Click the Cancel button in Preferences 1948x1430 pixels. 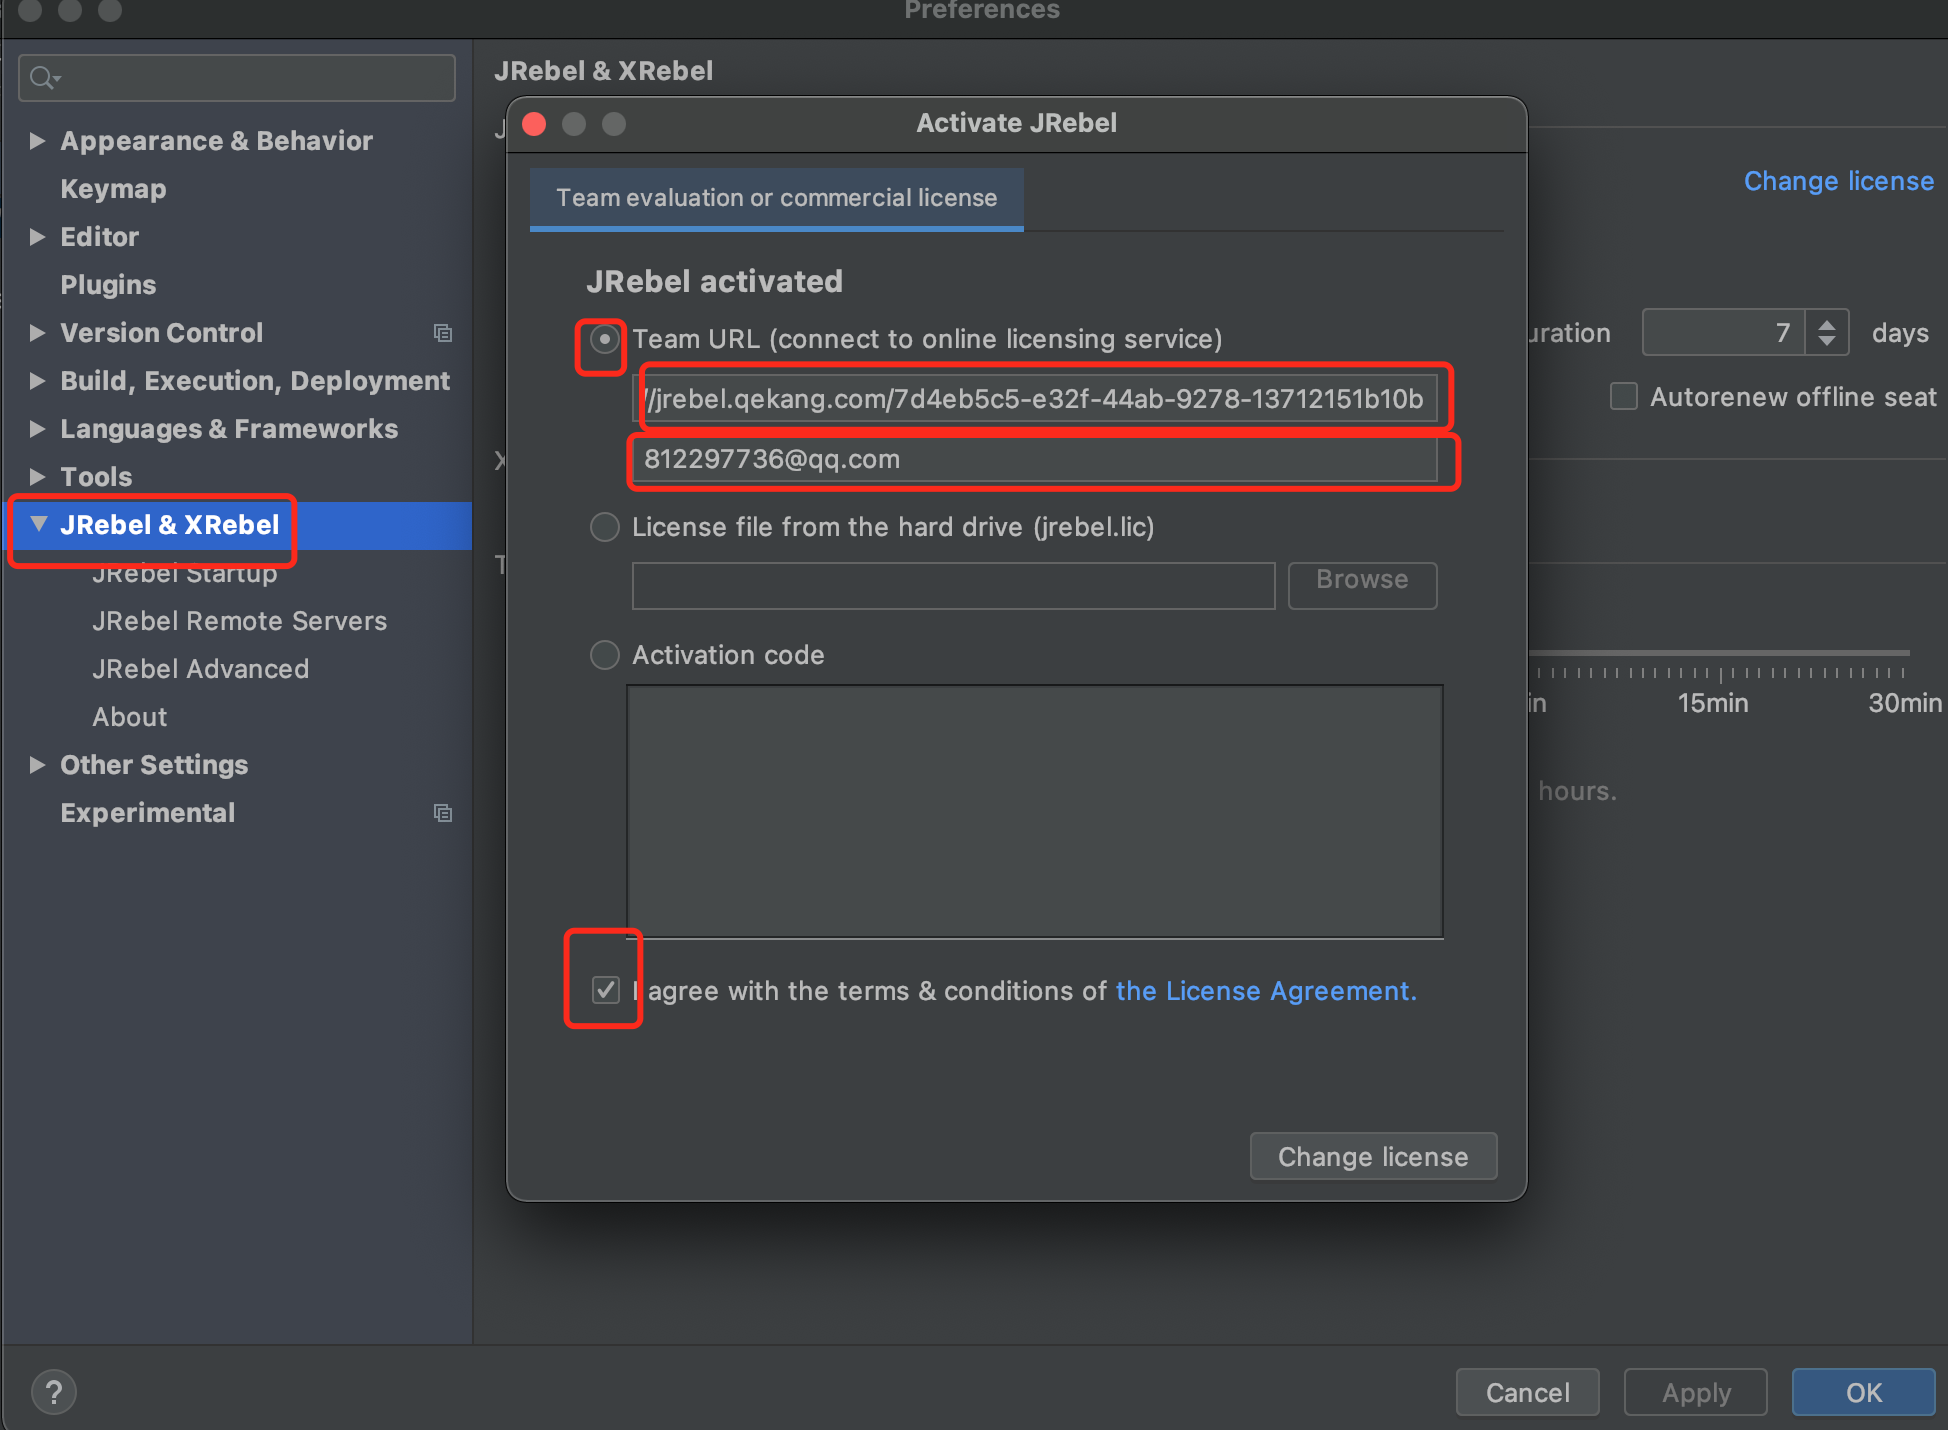tap(1527, 1392)
